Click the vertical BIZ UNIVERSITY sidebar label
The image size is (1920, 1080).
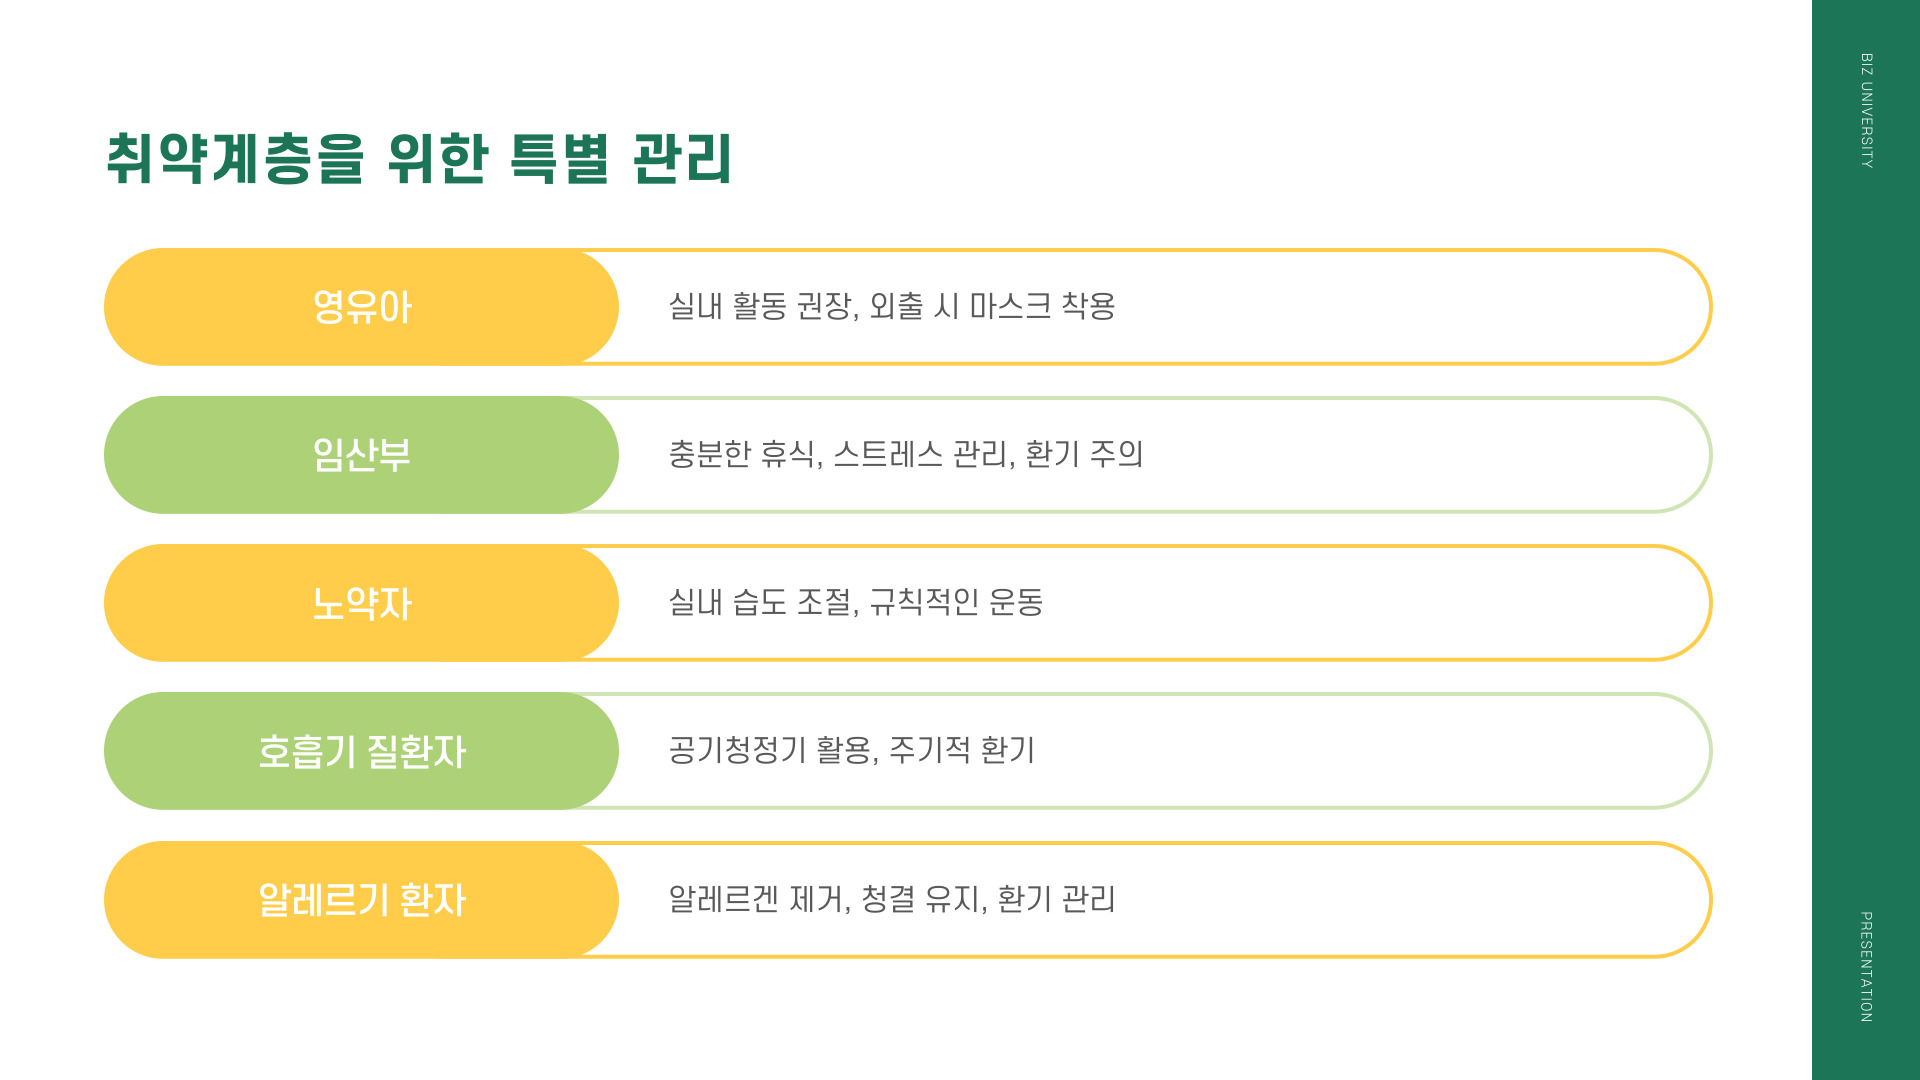(1866, 111)
